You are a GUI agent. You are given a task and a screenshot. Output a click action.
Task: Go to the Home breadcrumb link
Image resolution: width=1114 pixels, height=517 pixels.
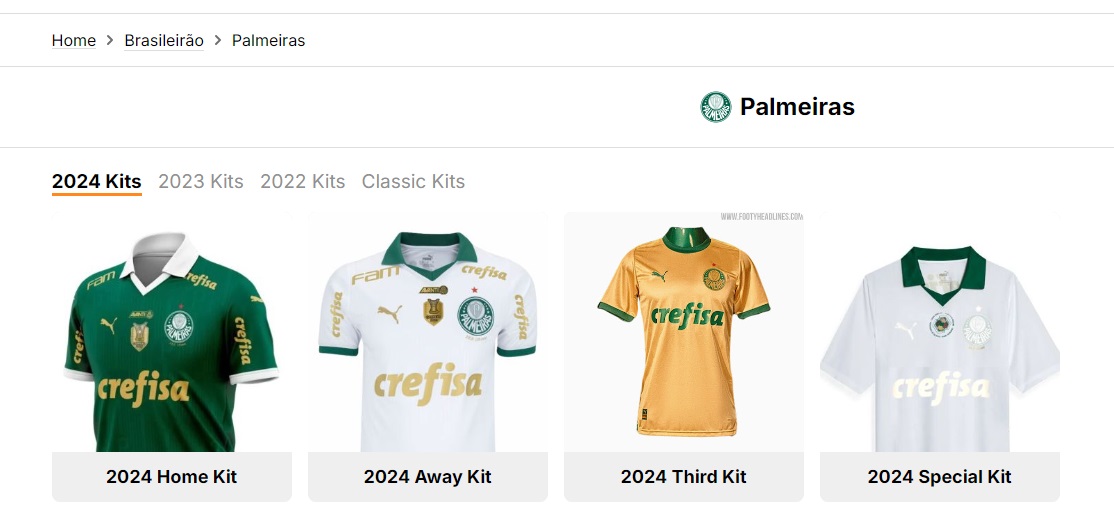coord(74,41)
